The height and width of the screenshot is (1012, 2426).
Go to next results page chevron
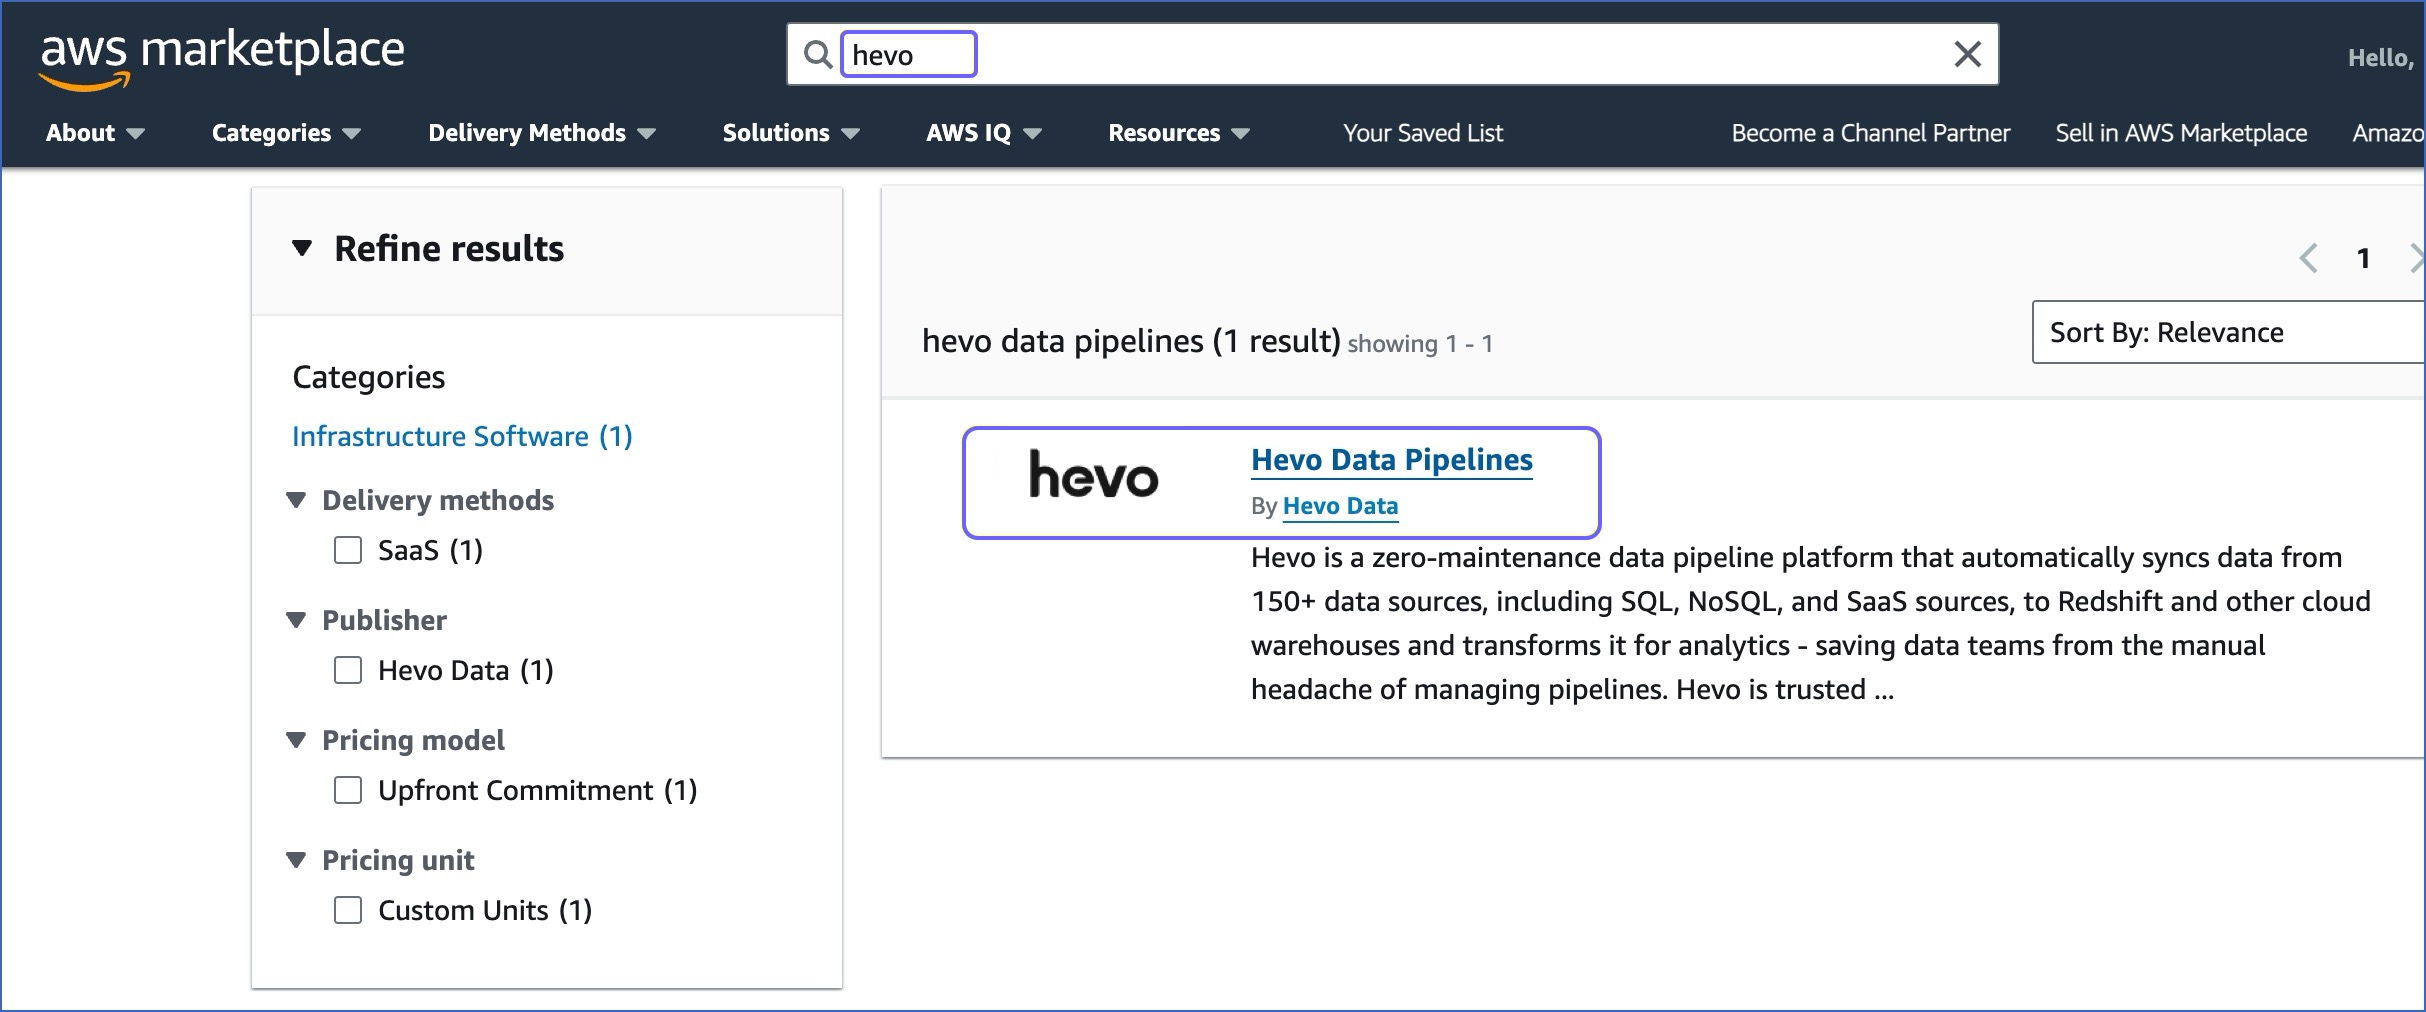(2417, 258)
